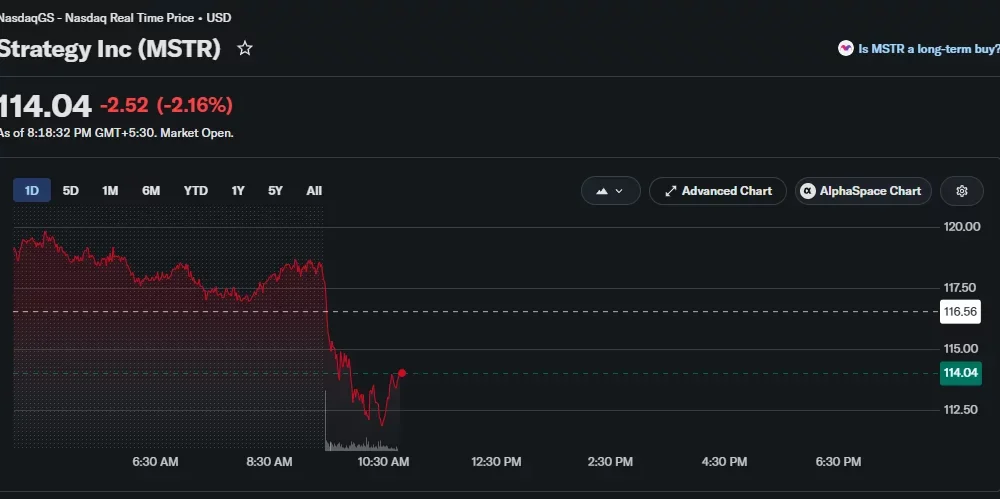Select the 1D range tab
Image resolution: width=1000 pixels, height=499 pixels.
coord(32,190)
